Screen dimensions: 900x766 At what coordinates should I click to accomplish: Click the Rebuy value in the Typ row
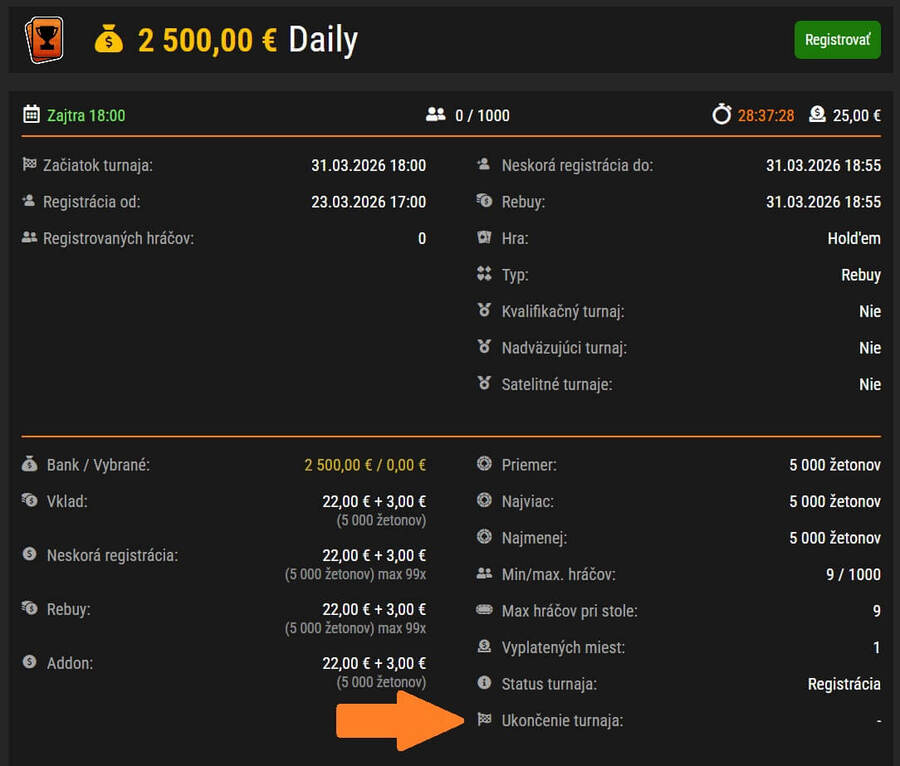[860, 275]
